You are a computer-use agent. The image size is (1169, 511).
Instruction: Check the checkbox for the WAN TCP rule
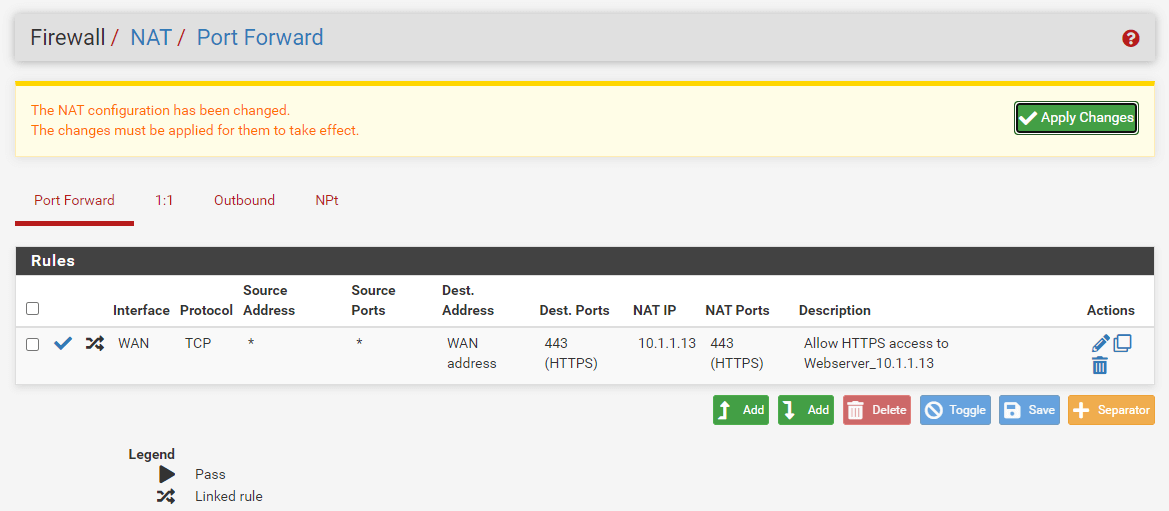pos(33,345)
